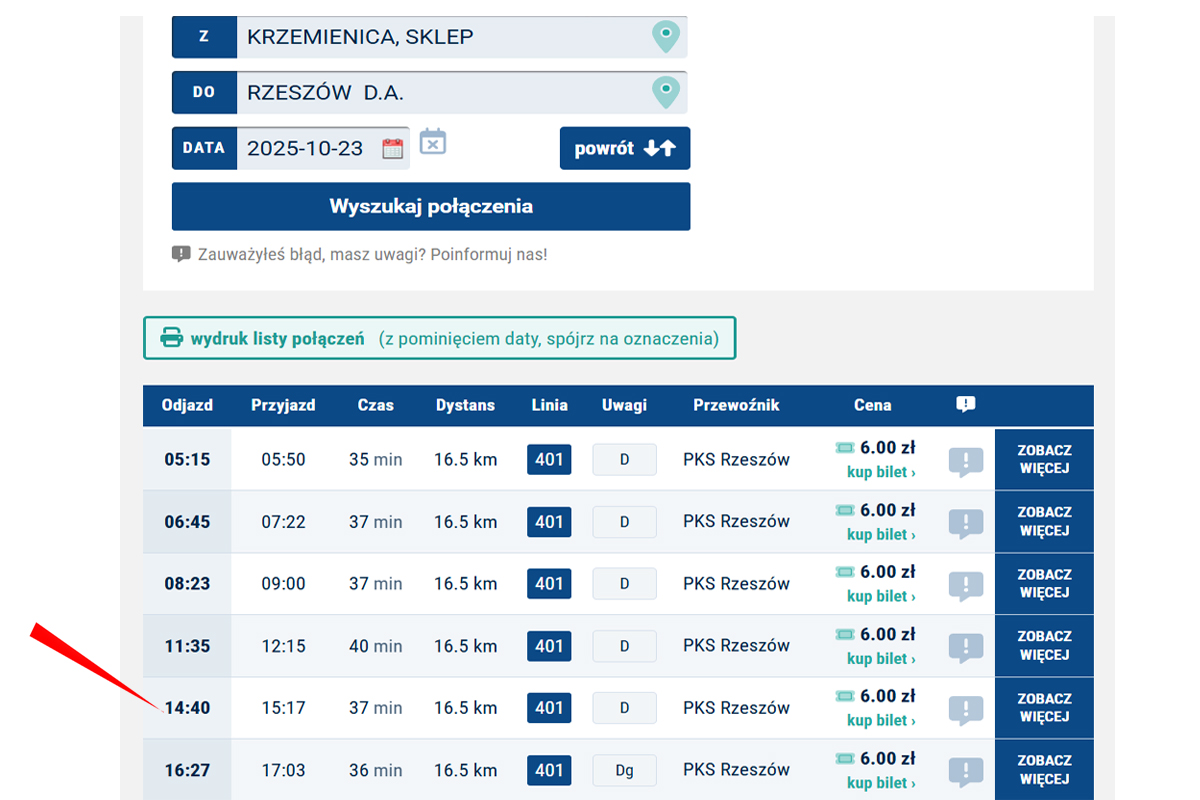Click the comment icon in the 11:35 row
The image size is (1200, 800).
point(965,647)
